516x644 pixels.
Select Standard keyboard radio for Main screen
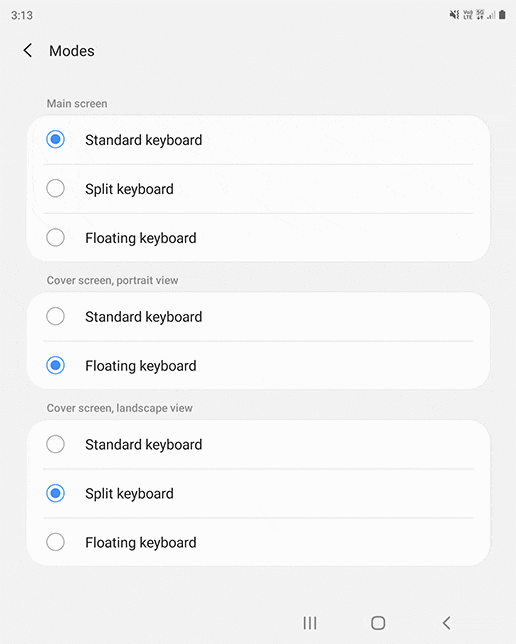(x=55, y=139)
